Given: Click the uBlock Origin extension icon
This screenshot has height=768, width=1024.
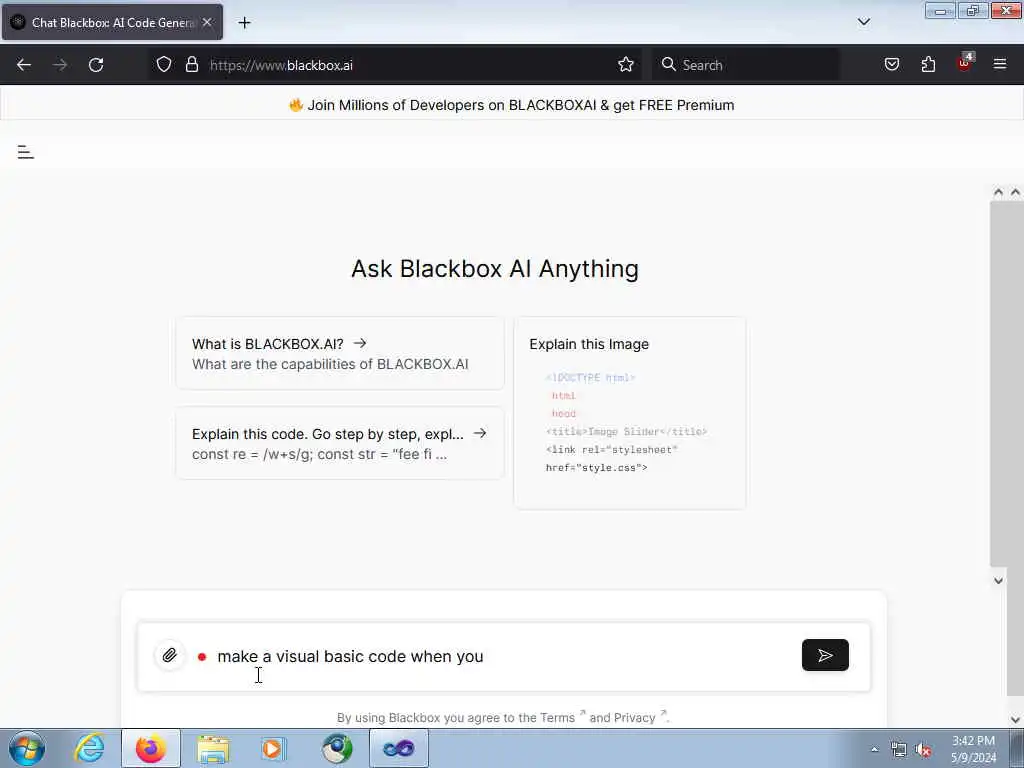Looking at the screenshot, I should [x=965, y=63].
